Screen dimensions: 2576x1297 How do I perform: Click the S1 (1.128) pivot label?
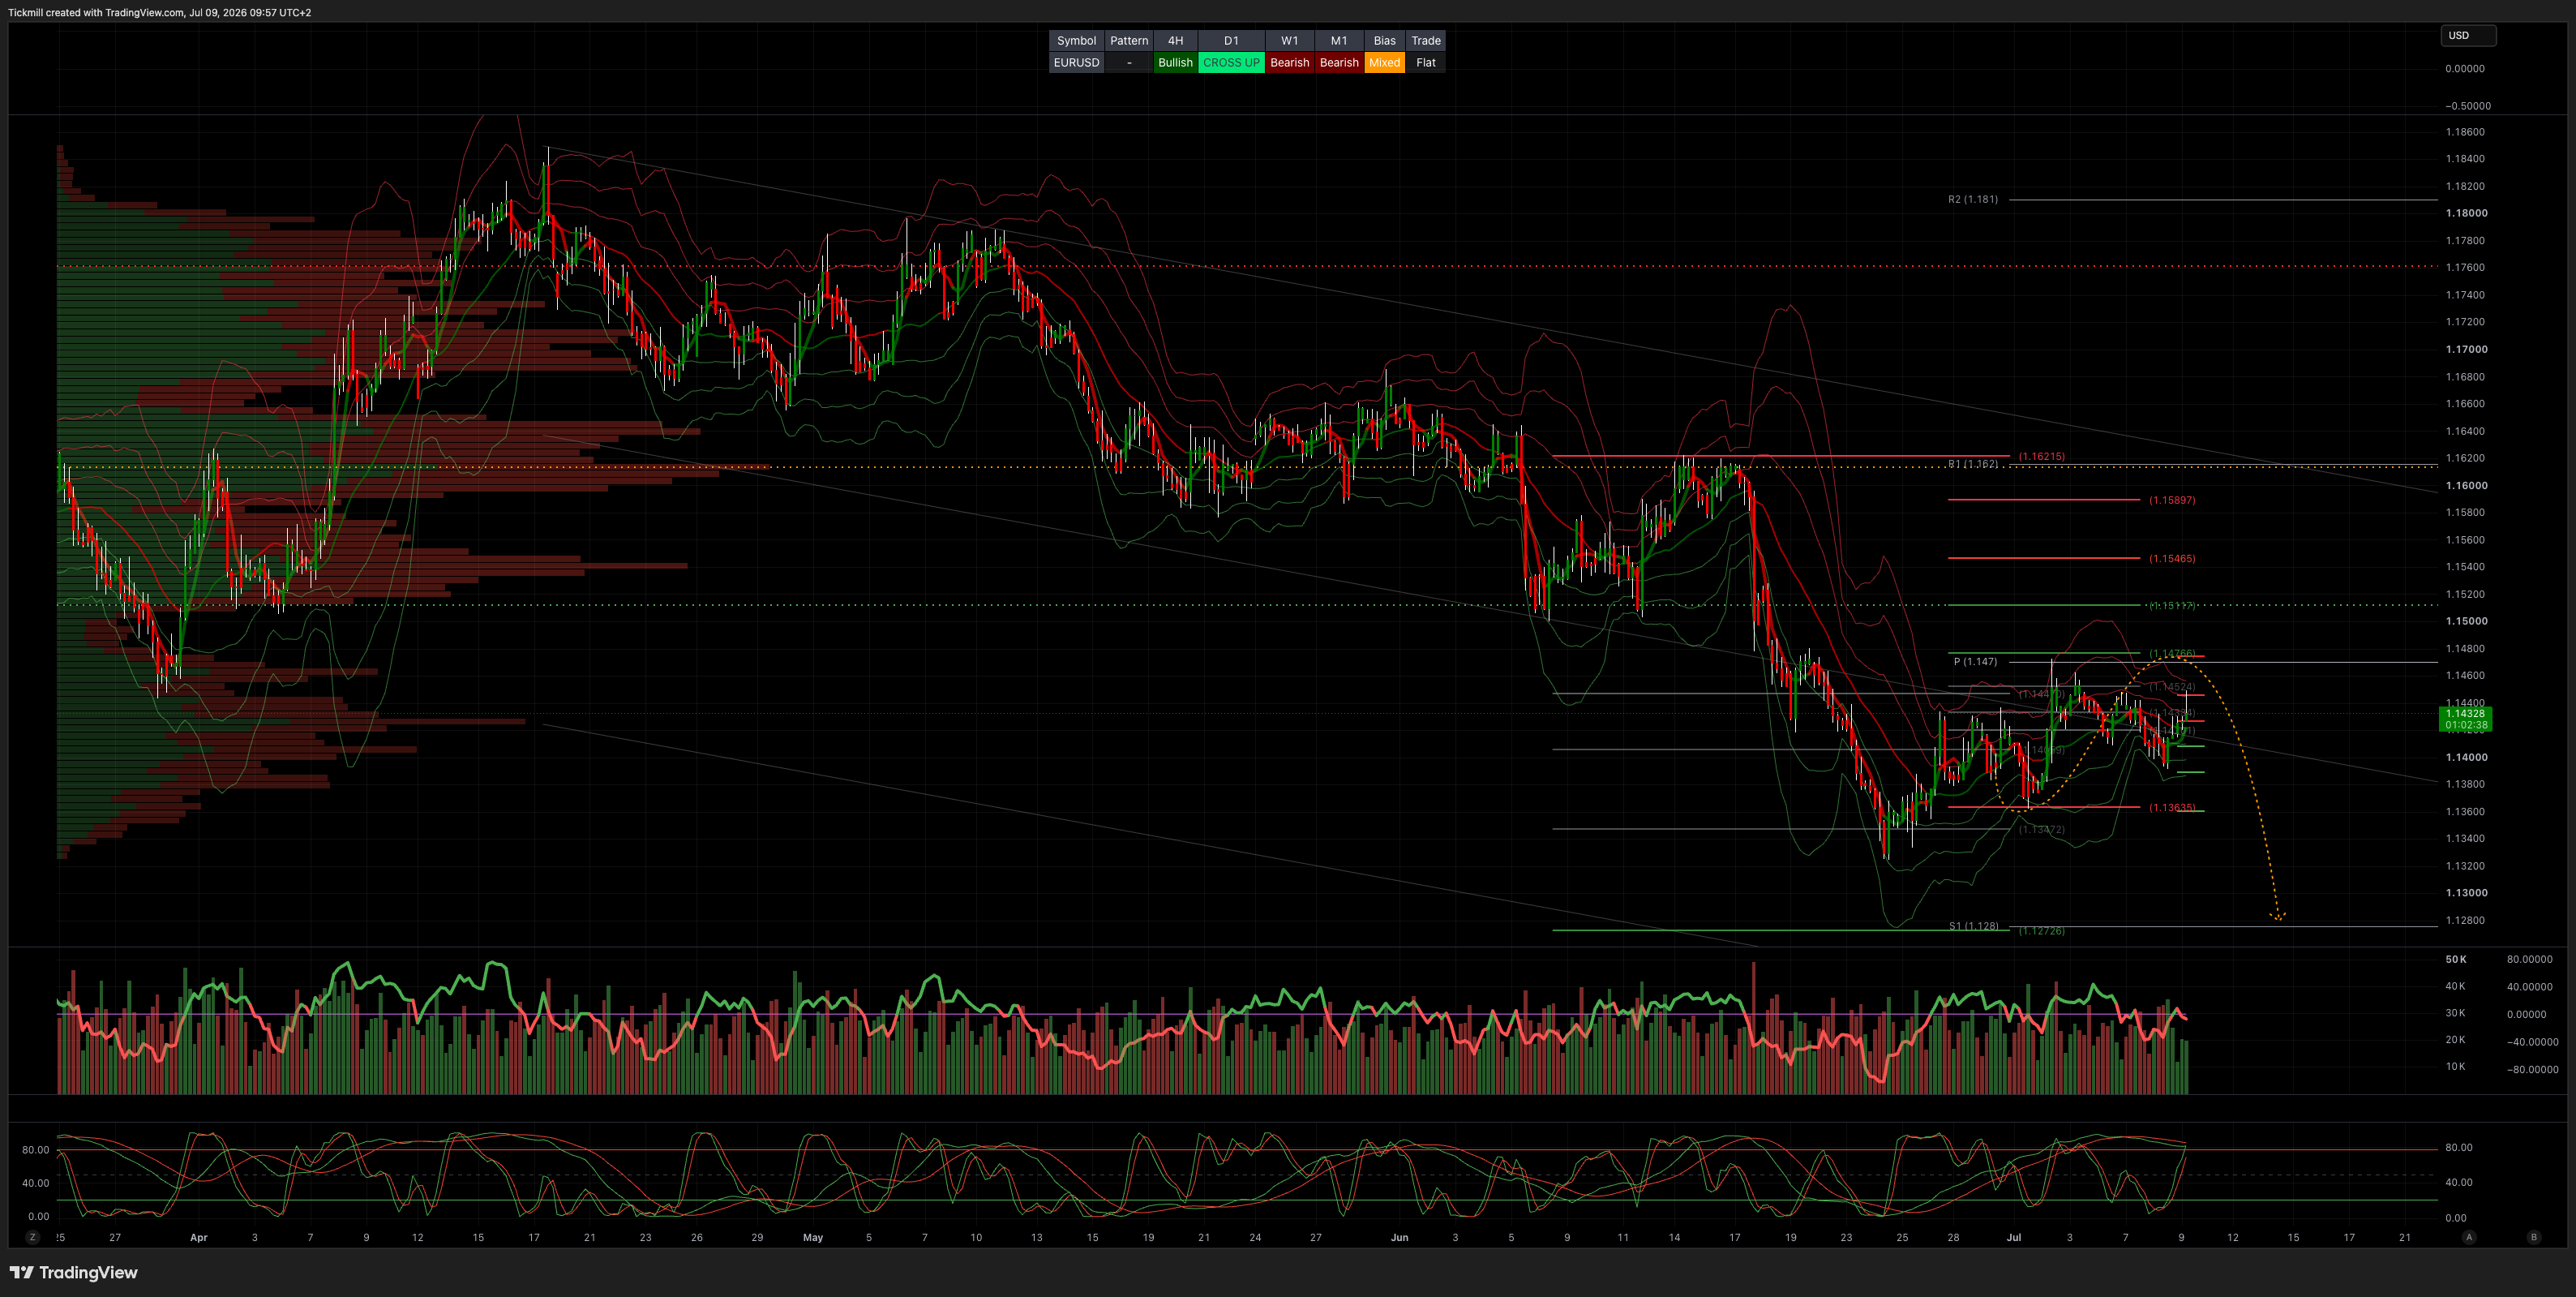pyautogui.click(x=1973, y=926)
